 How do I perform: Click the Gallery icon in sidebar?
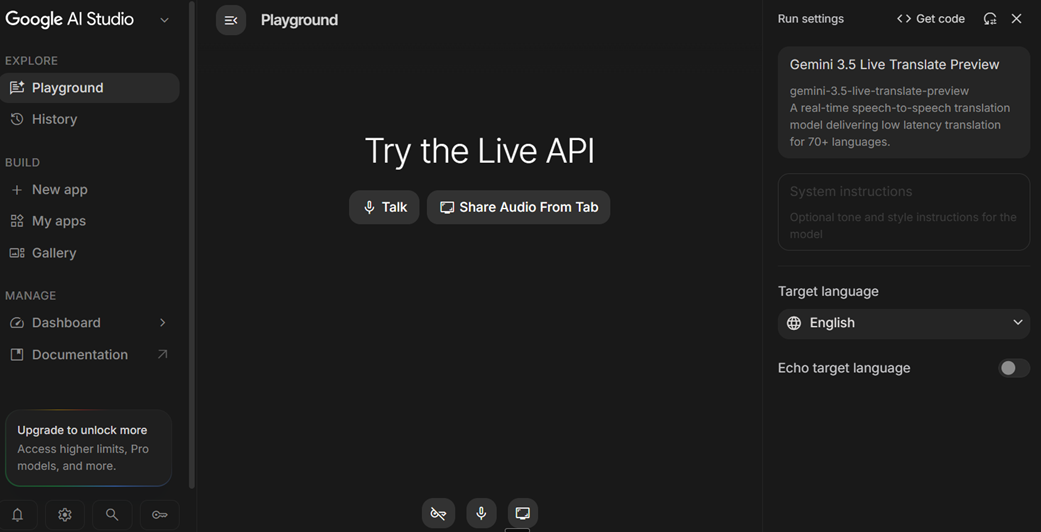click(x=17, y=253)
